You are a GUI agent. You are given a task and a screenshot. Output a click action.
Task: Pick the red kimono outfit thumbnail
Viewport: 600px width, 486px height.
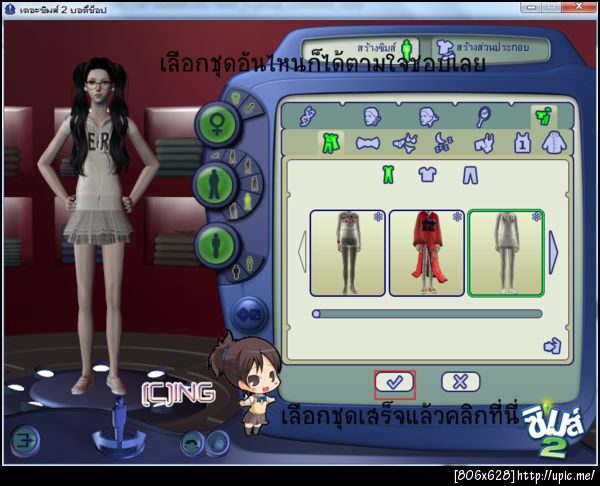tap(427, 253)
